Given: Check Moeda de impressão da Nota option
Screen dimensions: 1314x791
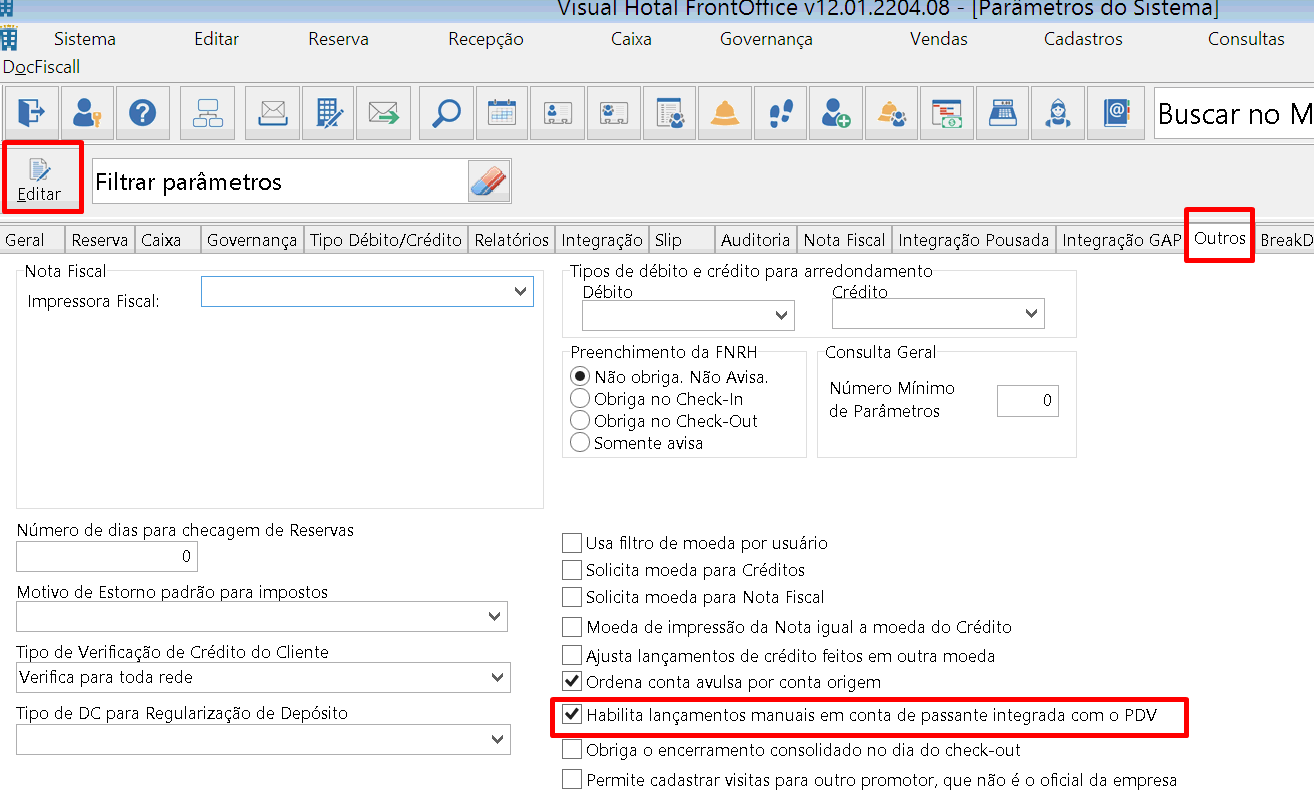Looking at the screenshot, I should tap(572, 627).
